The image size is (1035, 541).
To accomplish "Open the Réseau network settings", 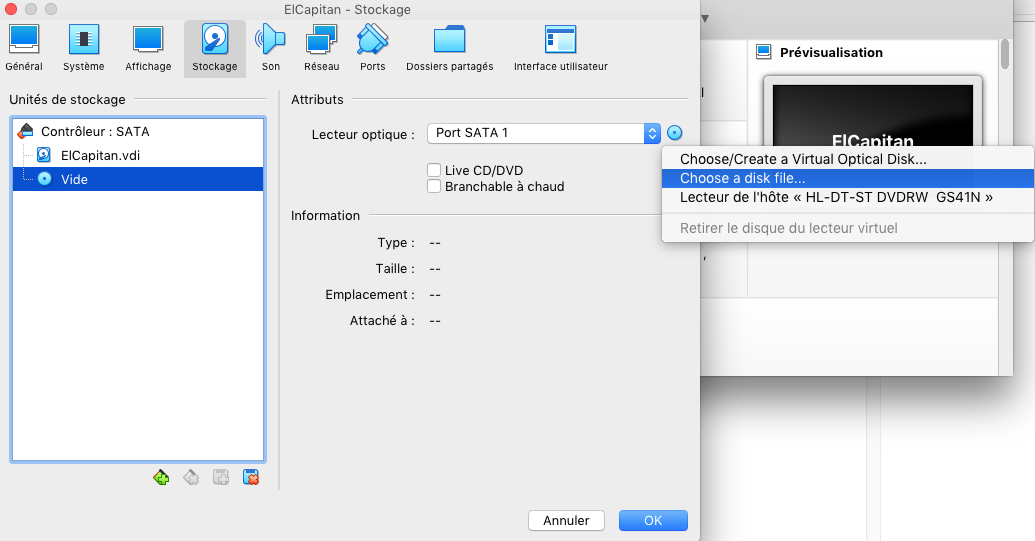I will pyautogui.click(x=321, y=48).
